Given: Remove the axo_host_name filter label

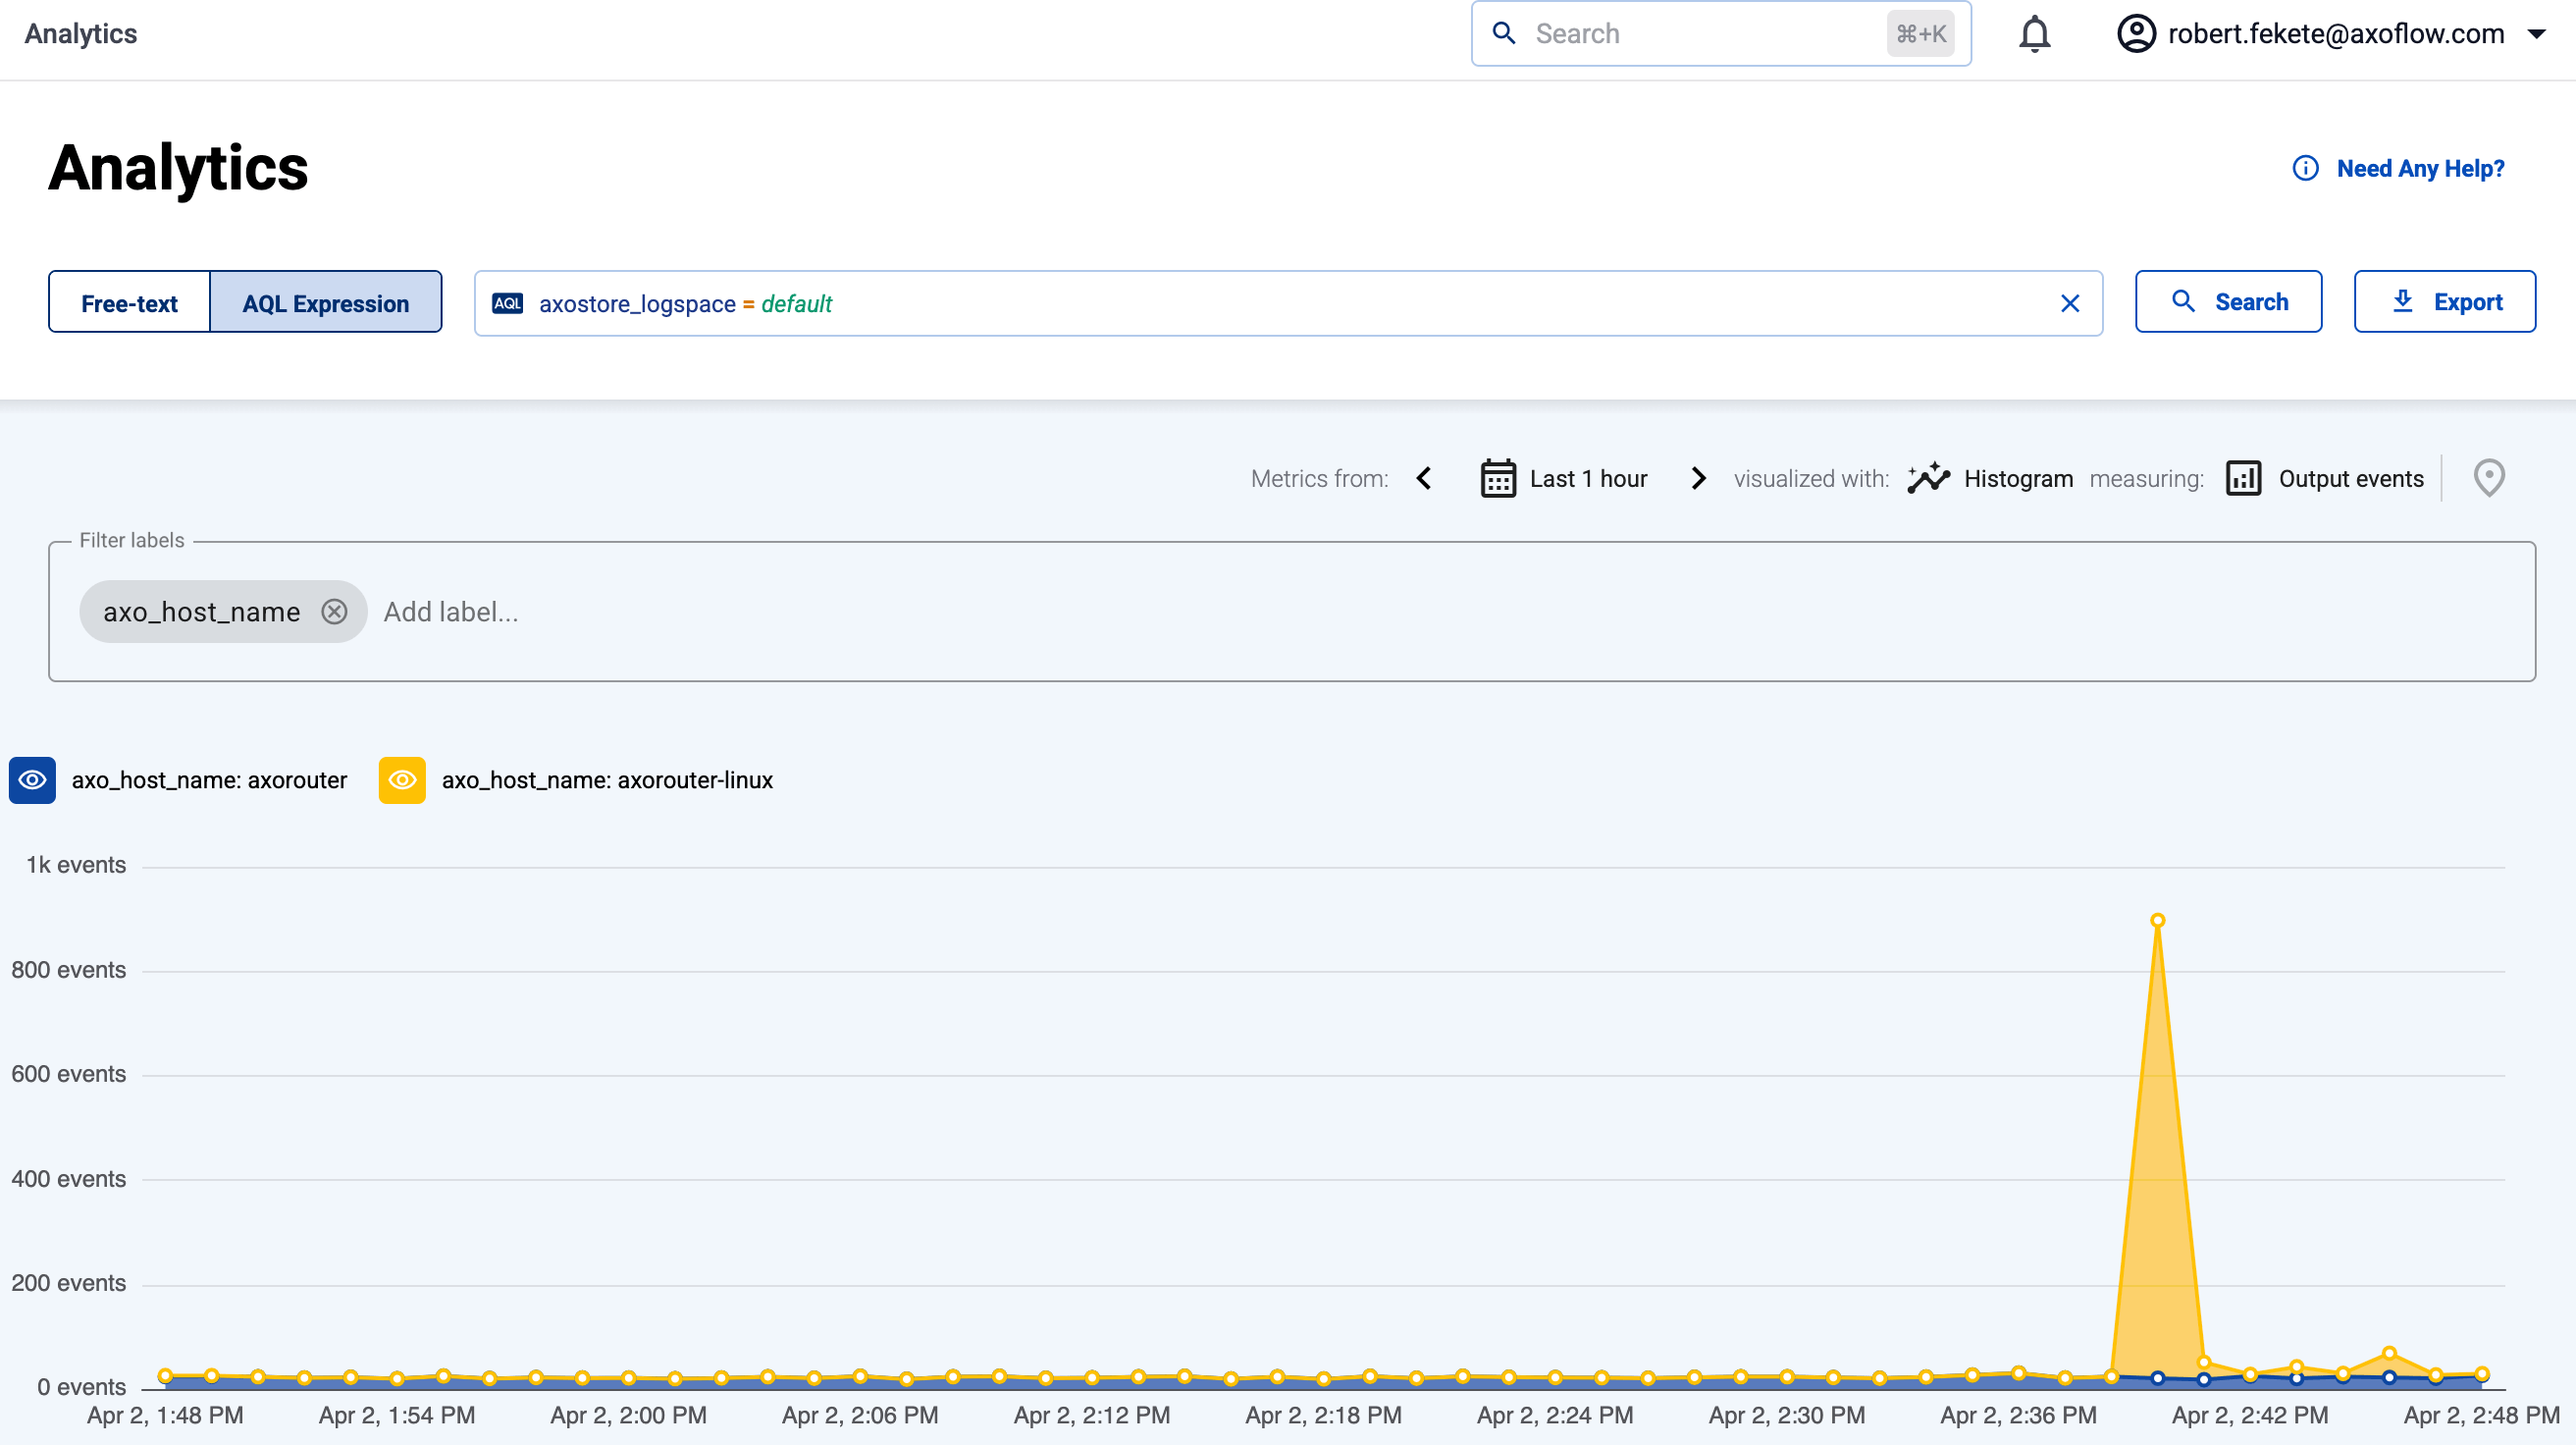Looking at the screenshot, I should [334, 611].
